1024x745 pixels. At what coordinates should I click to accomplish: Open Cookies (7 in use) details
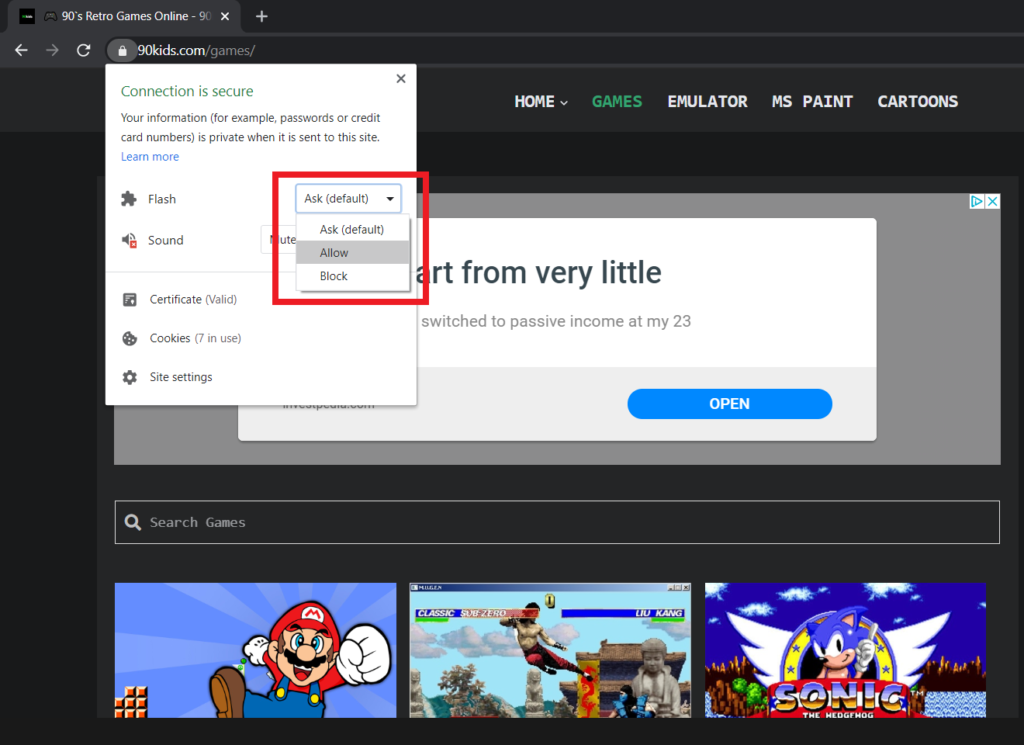point(195,338)
